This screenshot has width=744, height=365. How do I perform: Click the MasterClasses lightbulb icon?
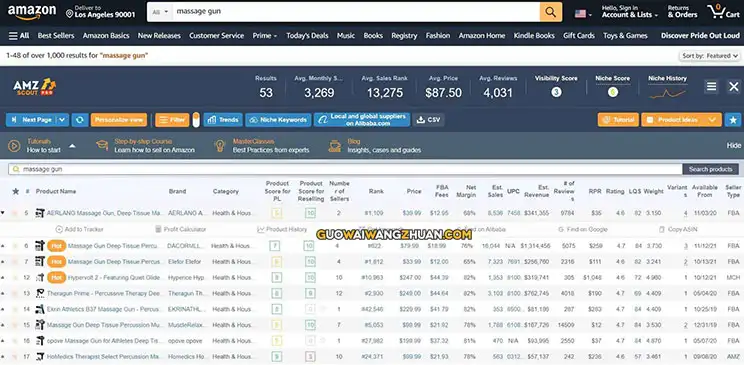219,146
